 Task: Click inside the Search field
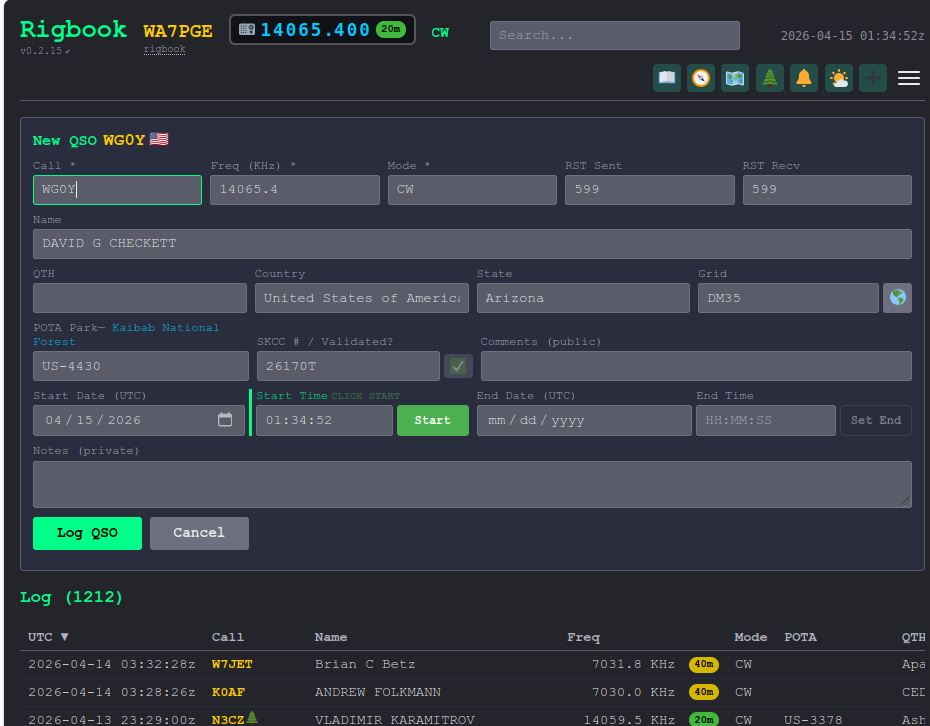614,35
